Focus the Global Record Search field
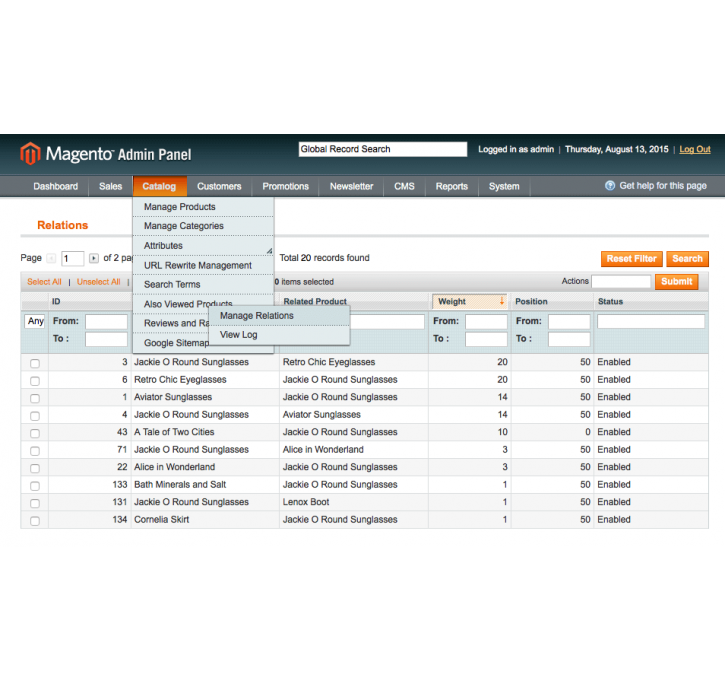This screenshot has width=725, height=680. 383,149
